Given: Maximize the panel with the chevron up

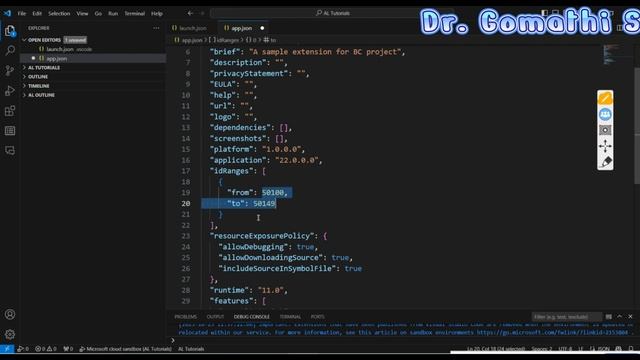Looking at the screenshot, I should [x=620, y=316].
